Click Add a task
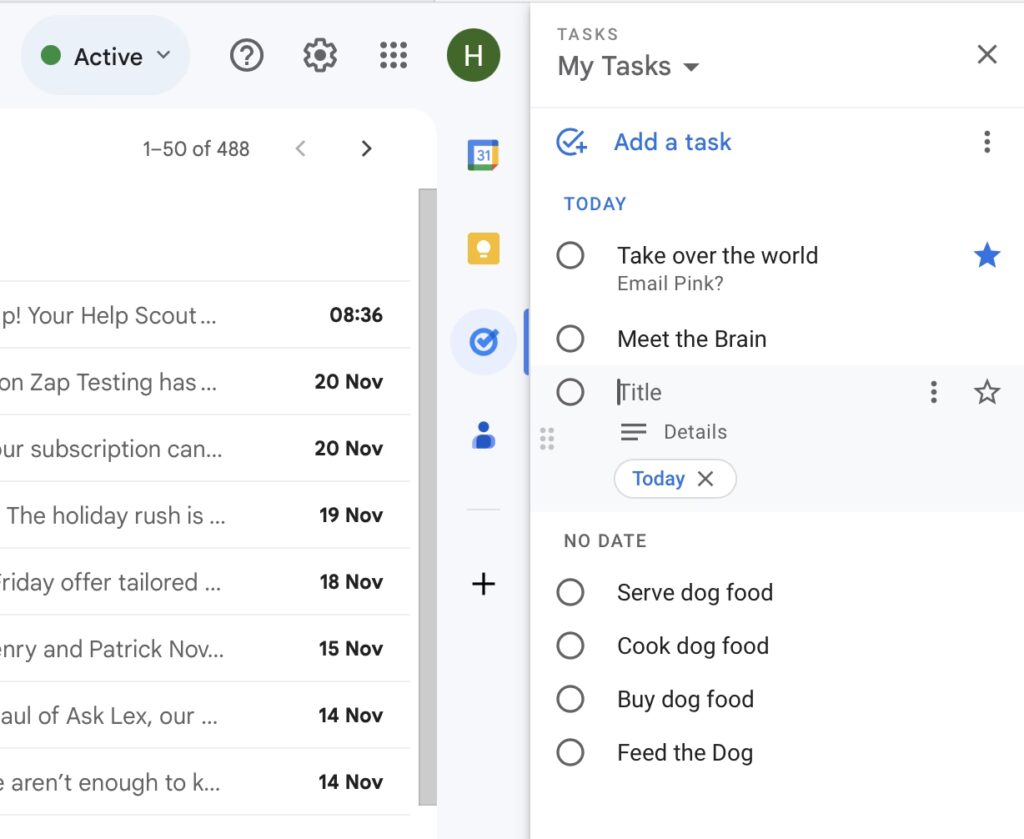Image resolution: width=1024 pixels, height=839 pixels. point(672,142)
